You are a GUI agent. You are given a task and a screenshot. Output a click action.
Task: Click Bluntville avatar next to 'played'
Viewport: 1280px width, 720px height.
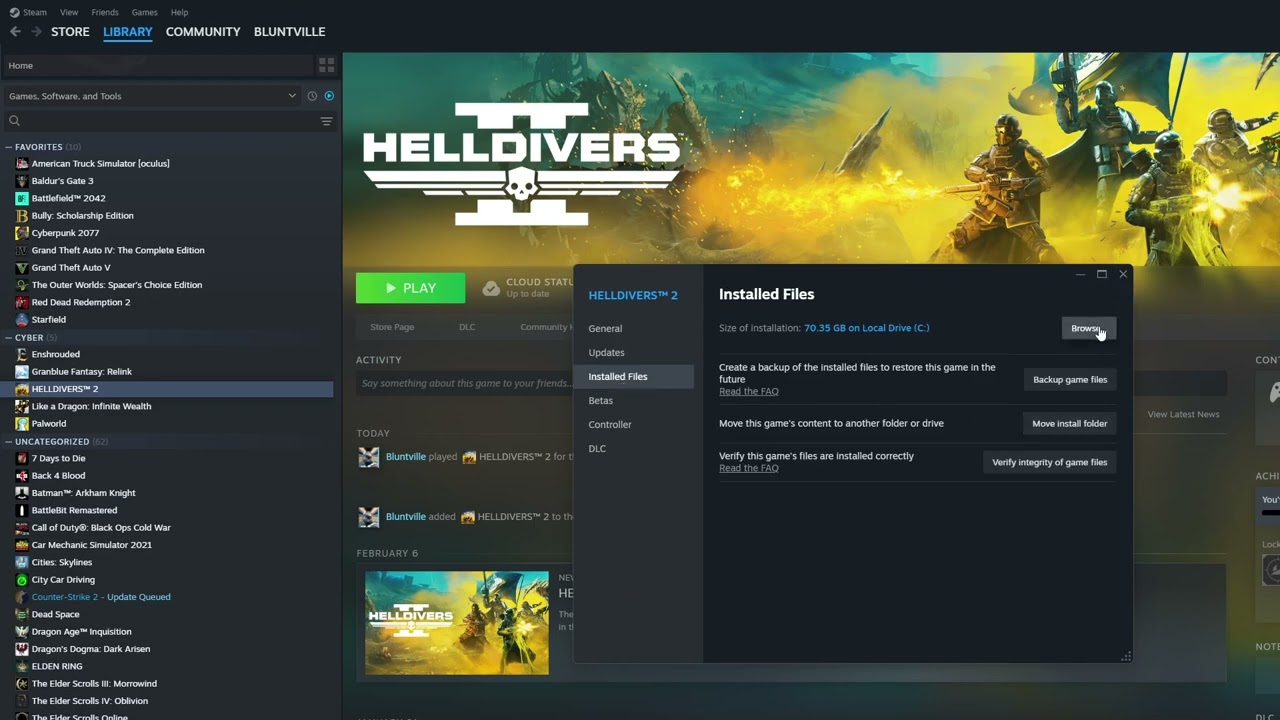[x=369, y=457]
